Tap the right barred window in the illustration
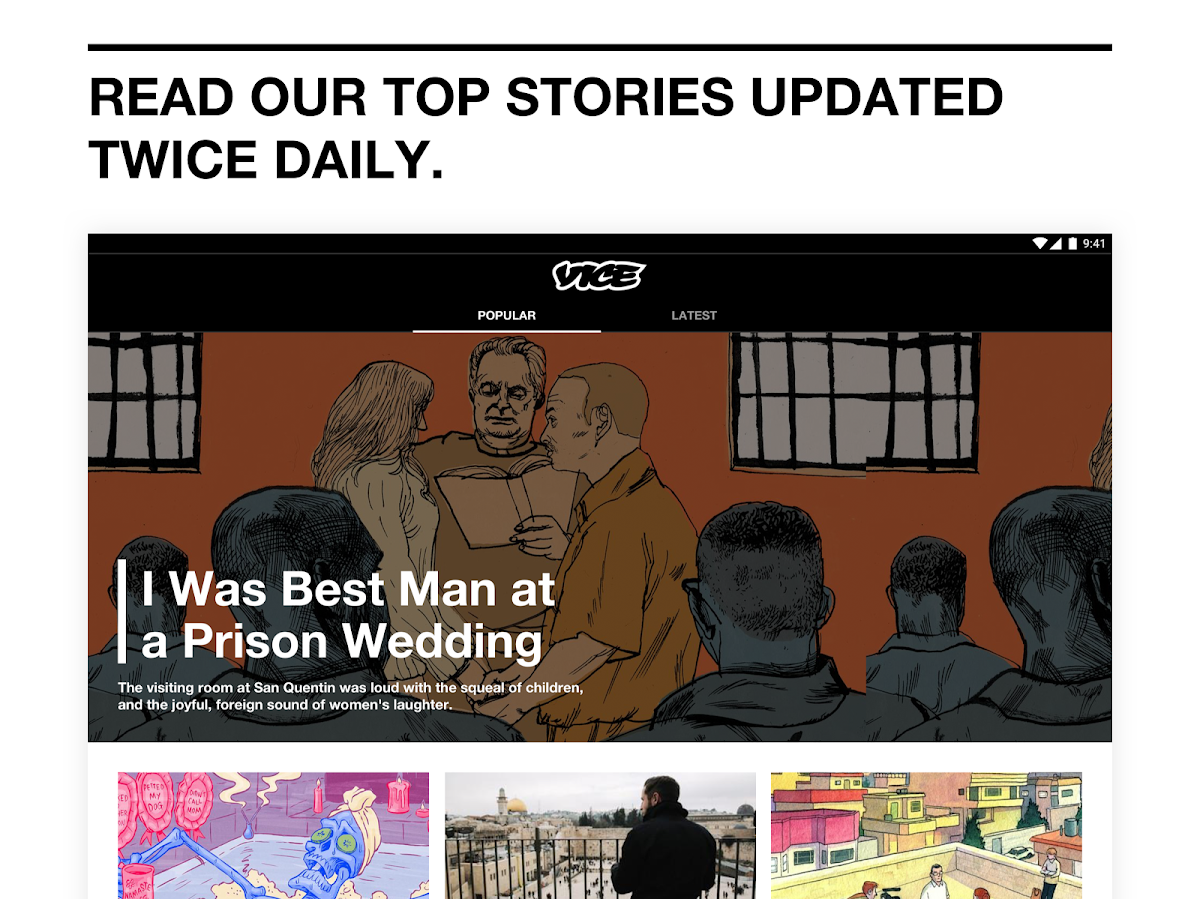 (854, 400)
